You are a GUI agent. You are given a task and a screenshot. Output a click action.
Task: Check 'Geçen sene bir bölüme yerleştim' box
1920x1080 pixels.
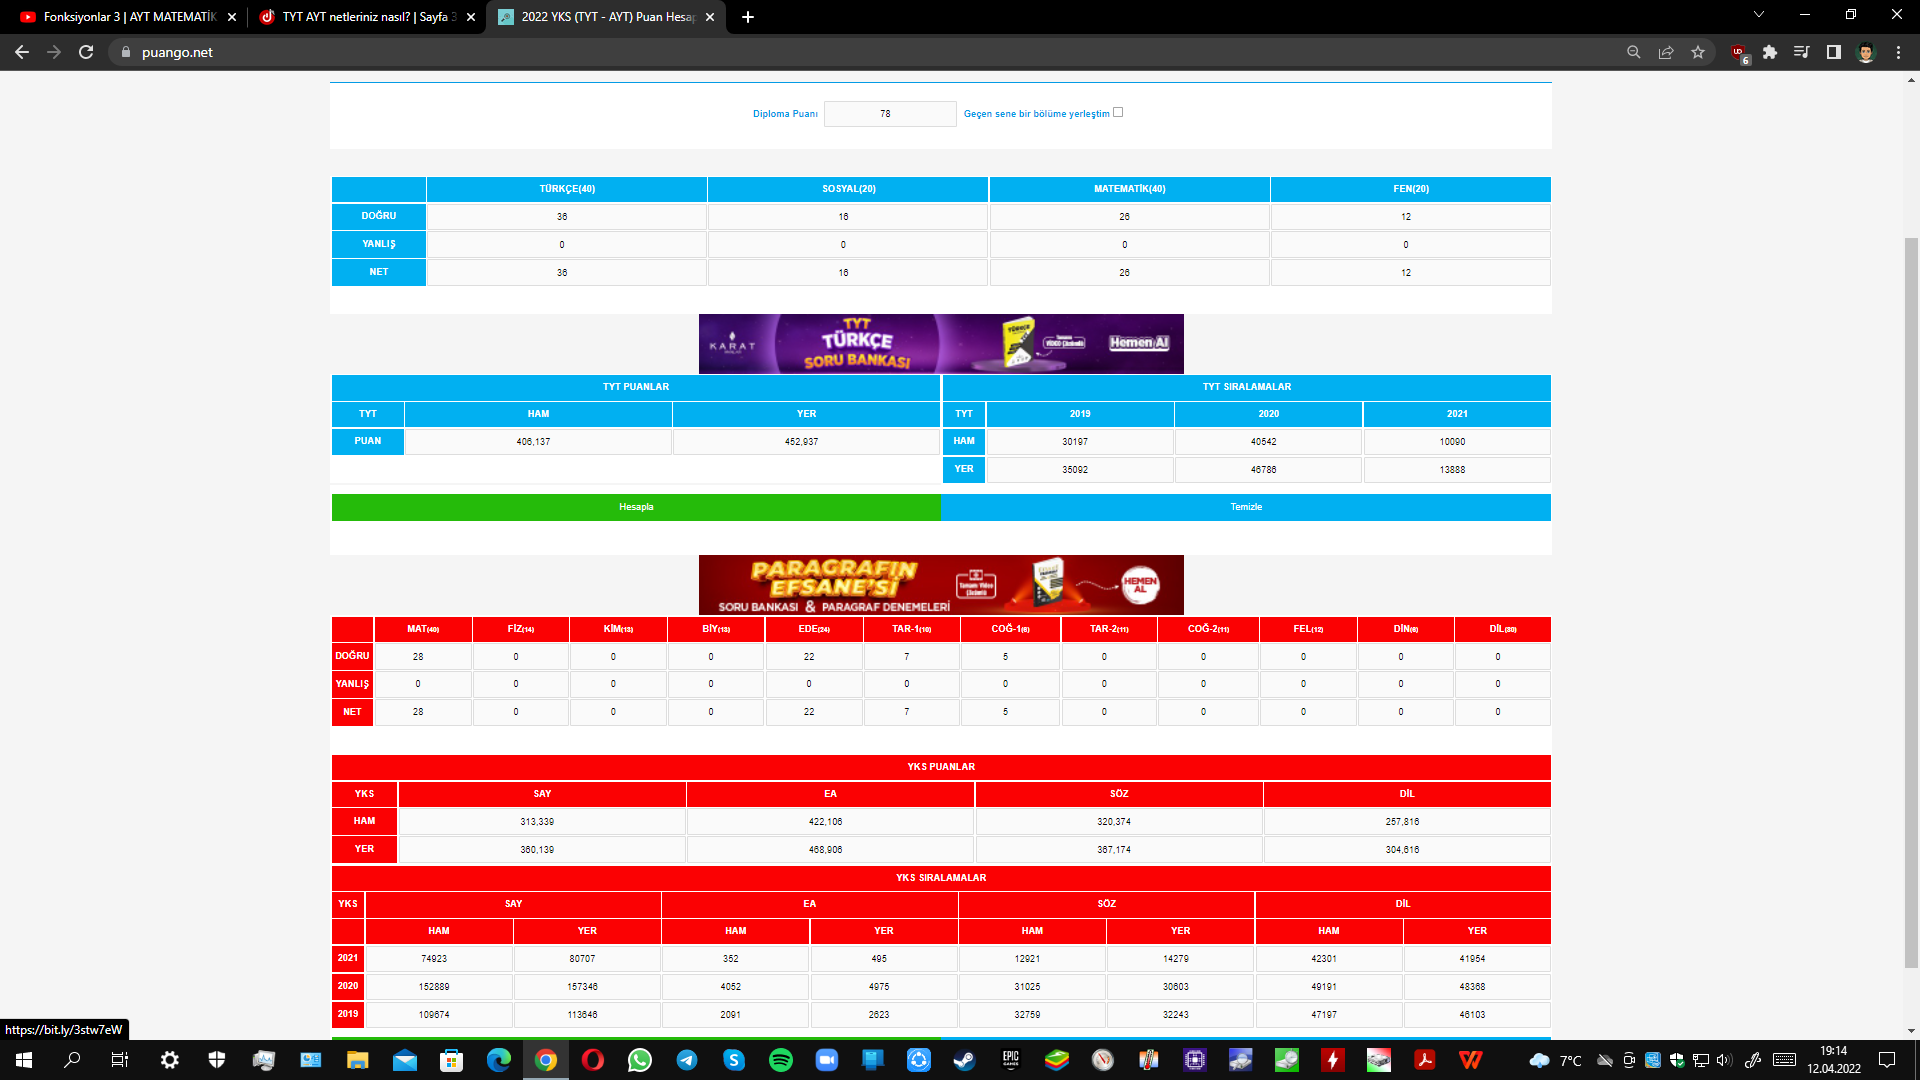(x=1118, y=112)
